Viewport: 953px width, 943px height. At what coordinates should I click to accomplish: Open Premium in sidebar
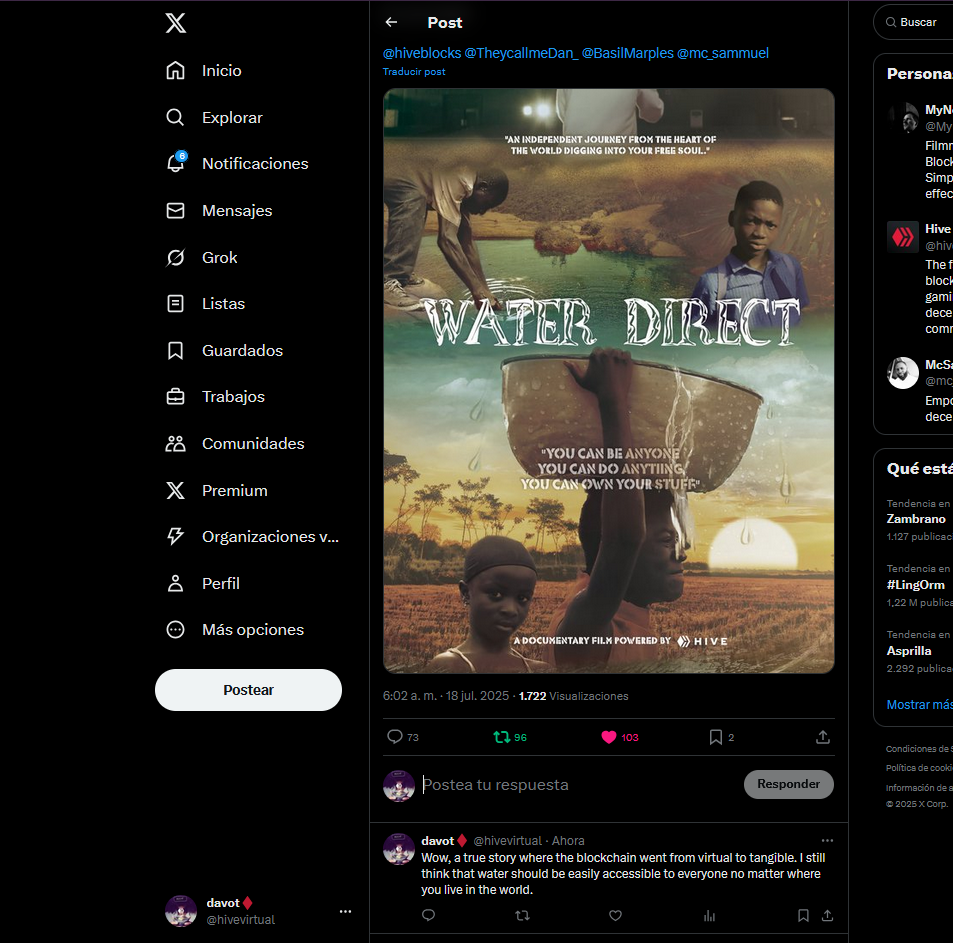[217, 490]
